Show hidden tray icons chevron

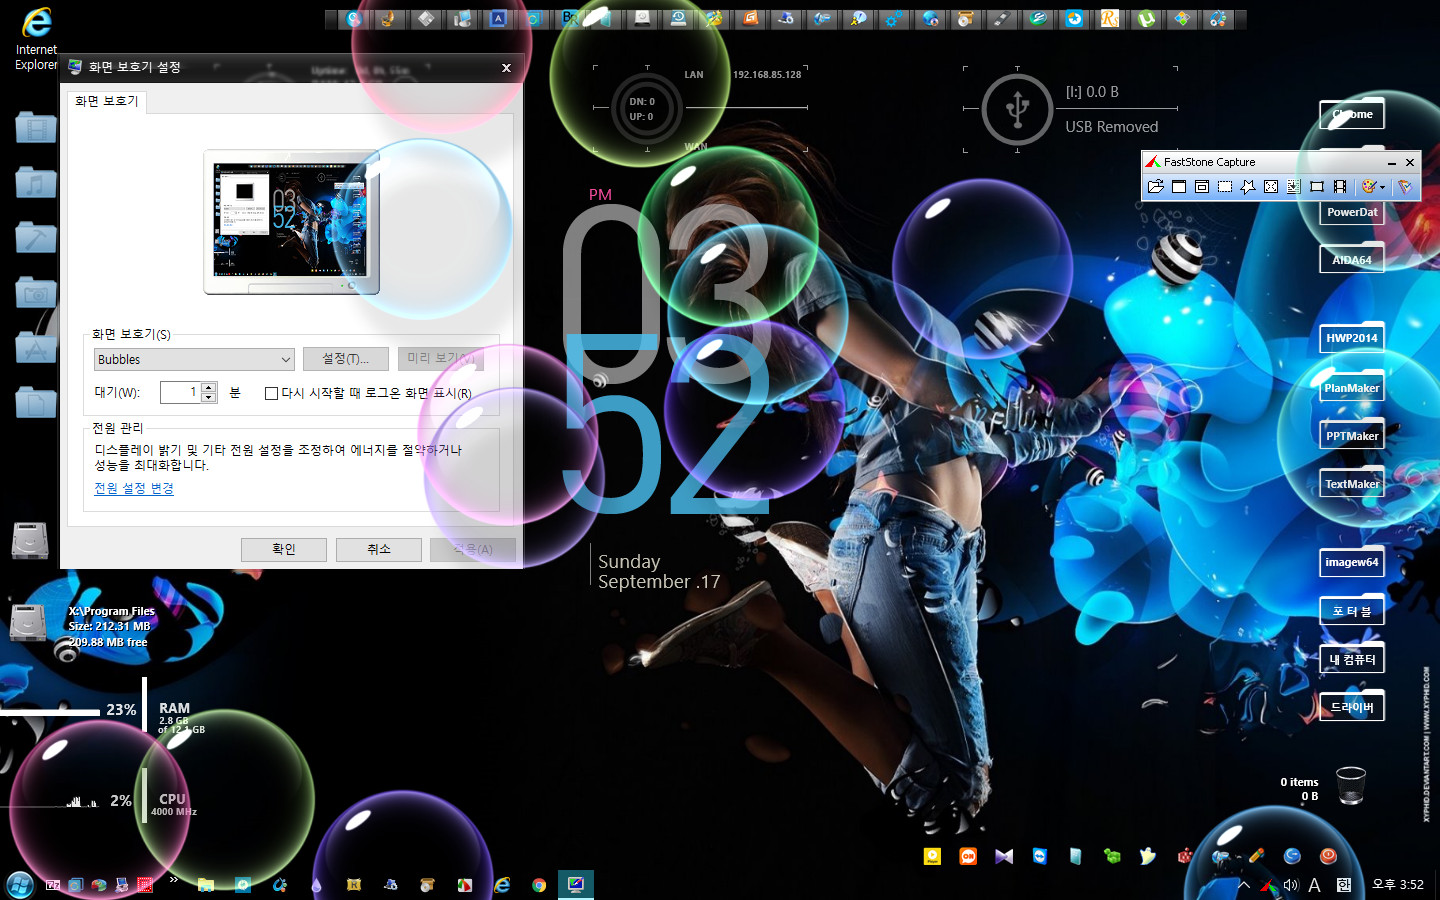(1244, 885)
